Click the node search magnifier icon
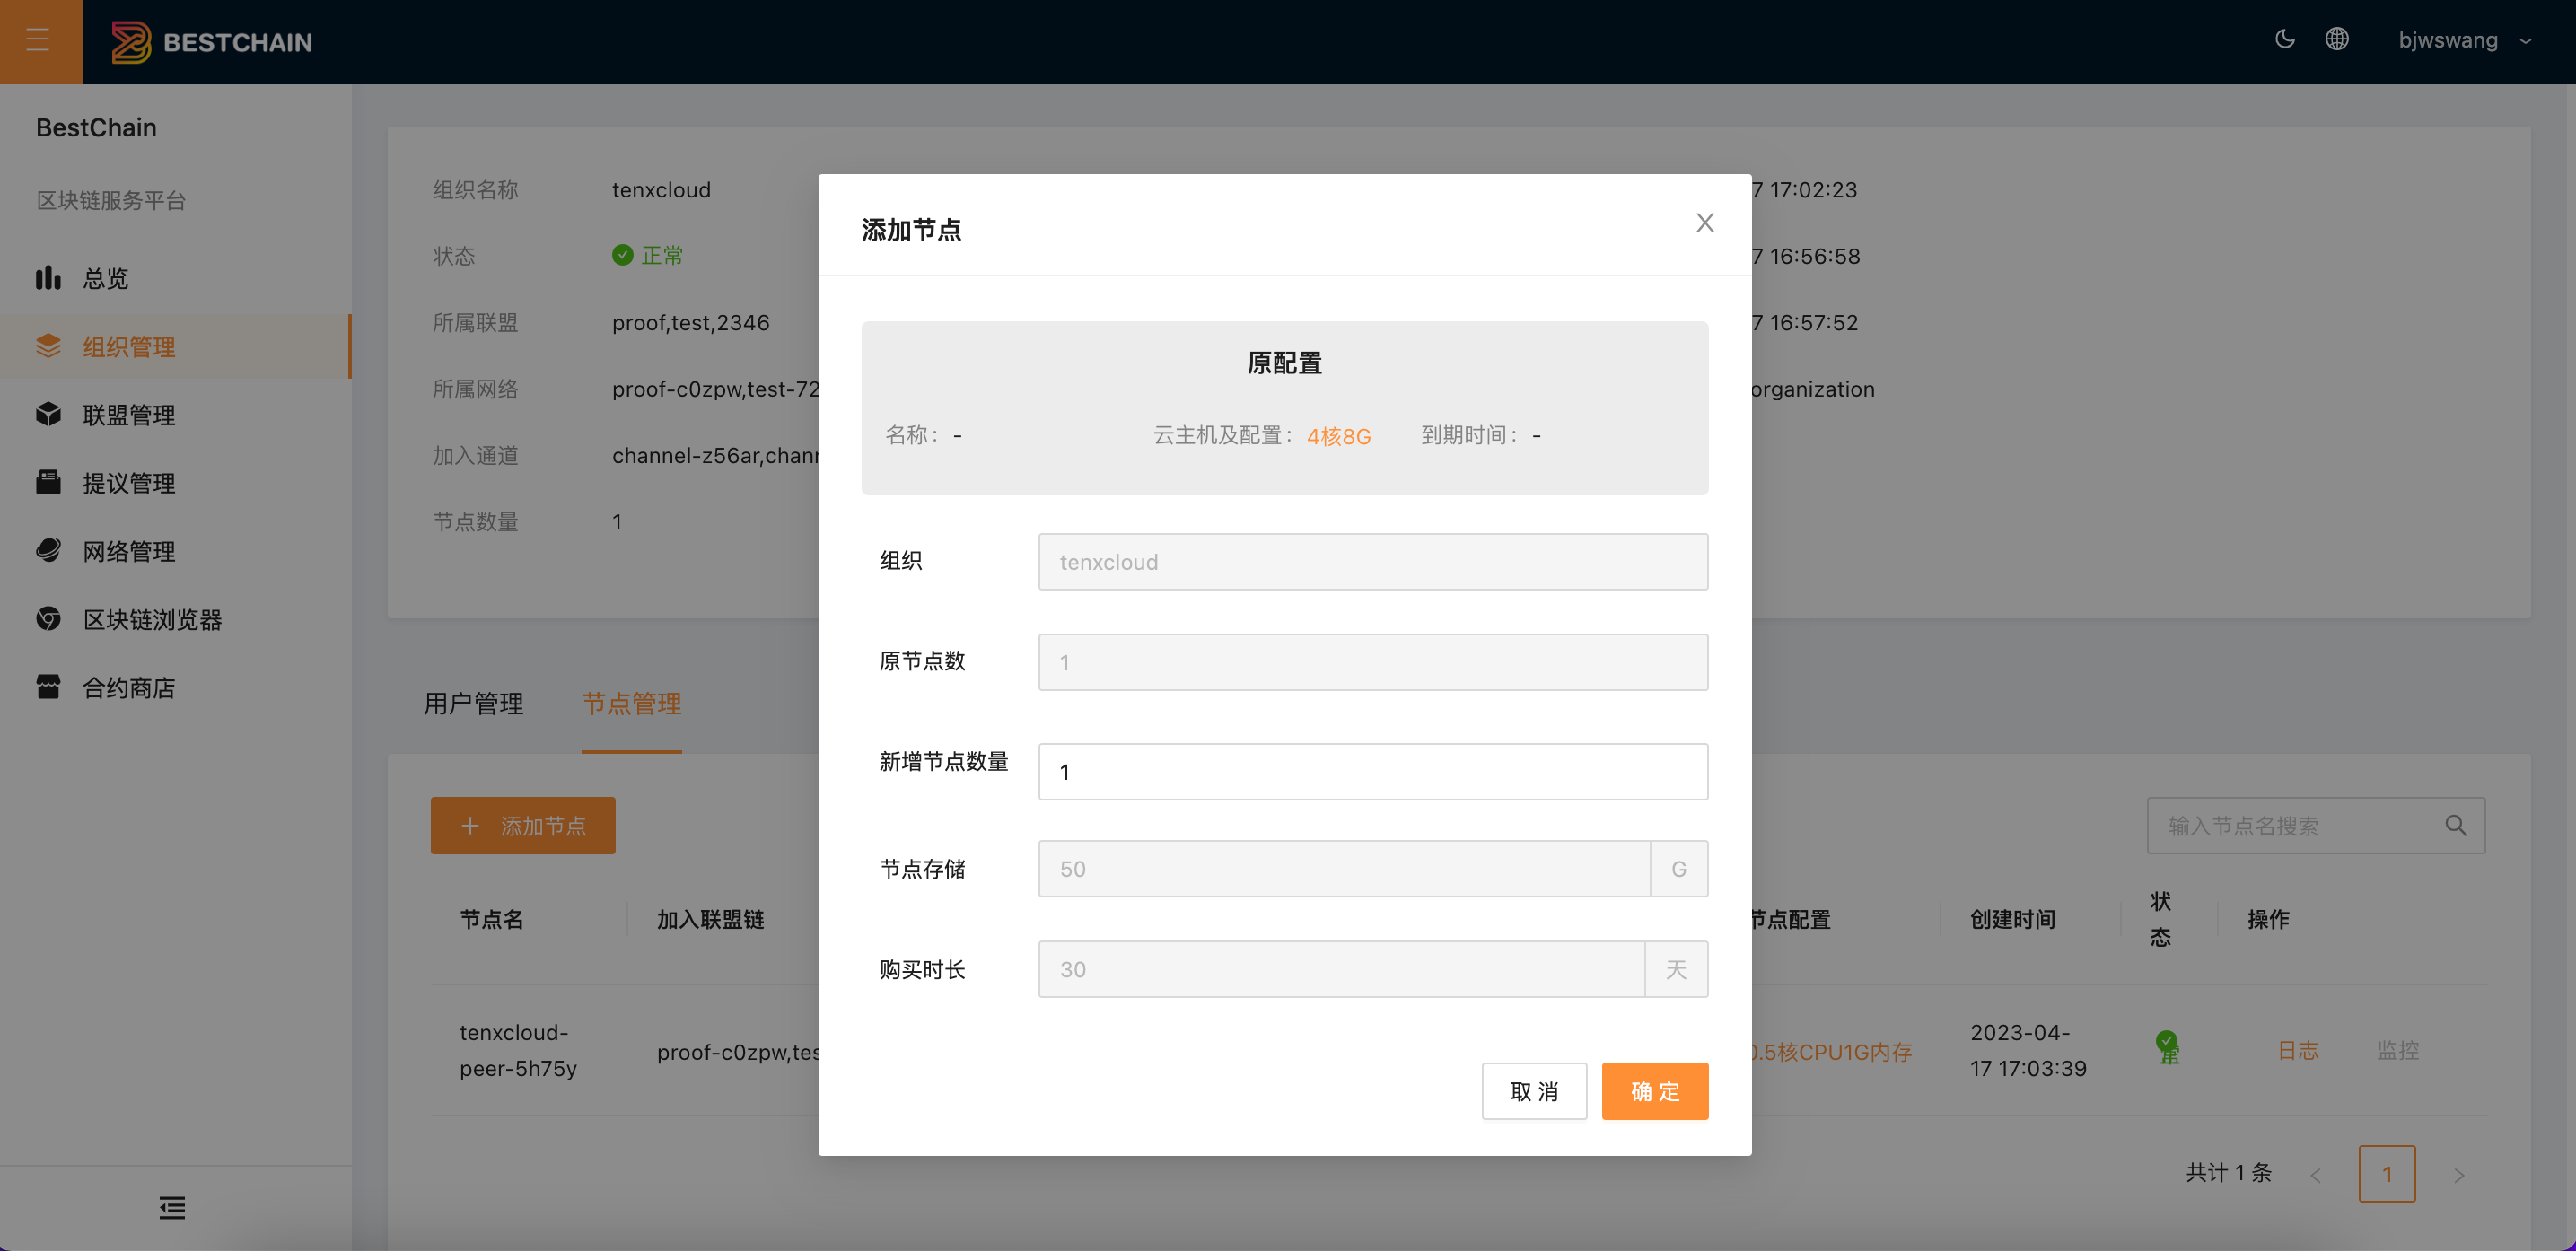 pyautogui.click(x=2455, y=826)
